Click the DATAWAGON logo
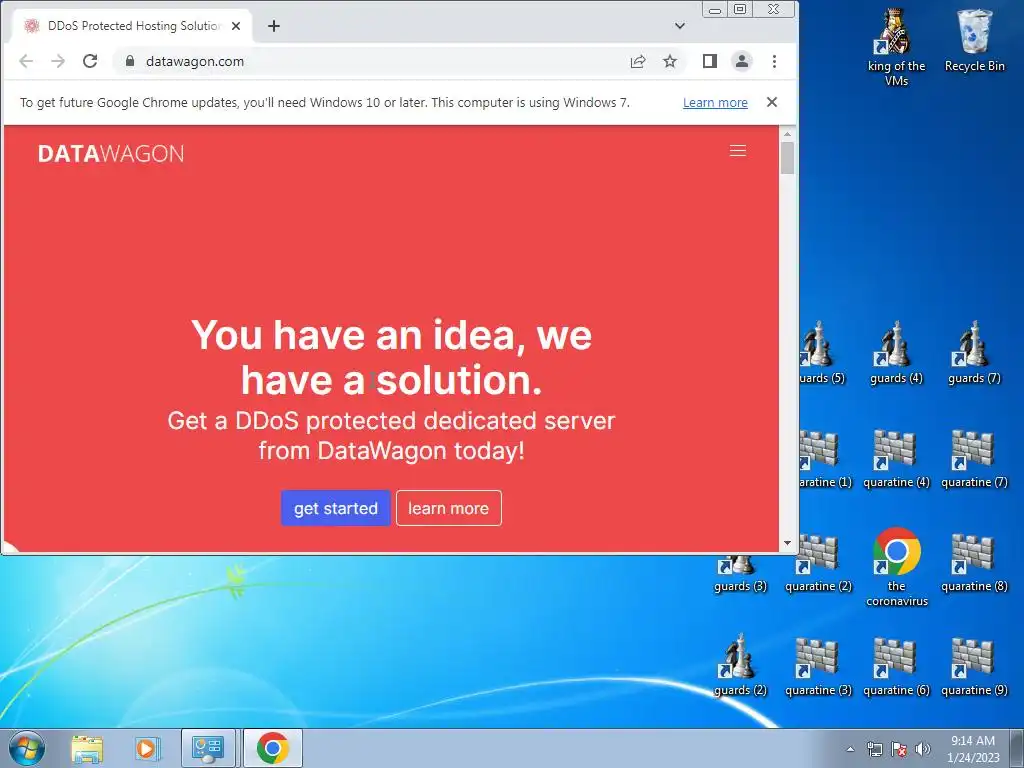This screenshot has height=768, width=1024. coord(111,153)
